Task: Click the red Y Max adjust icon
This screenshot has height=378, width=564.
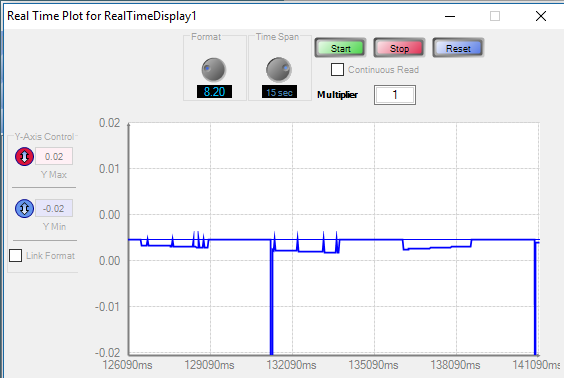Action: coord(24,156)
